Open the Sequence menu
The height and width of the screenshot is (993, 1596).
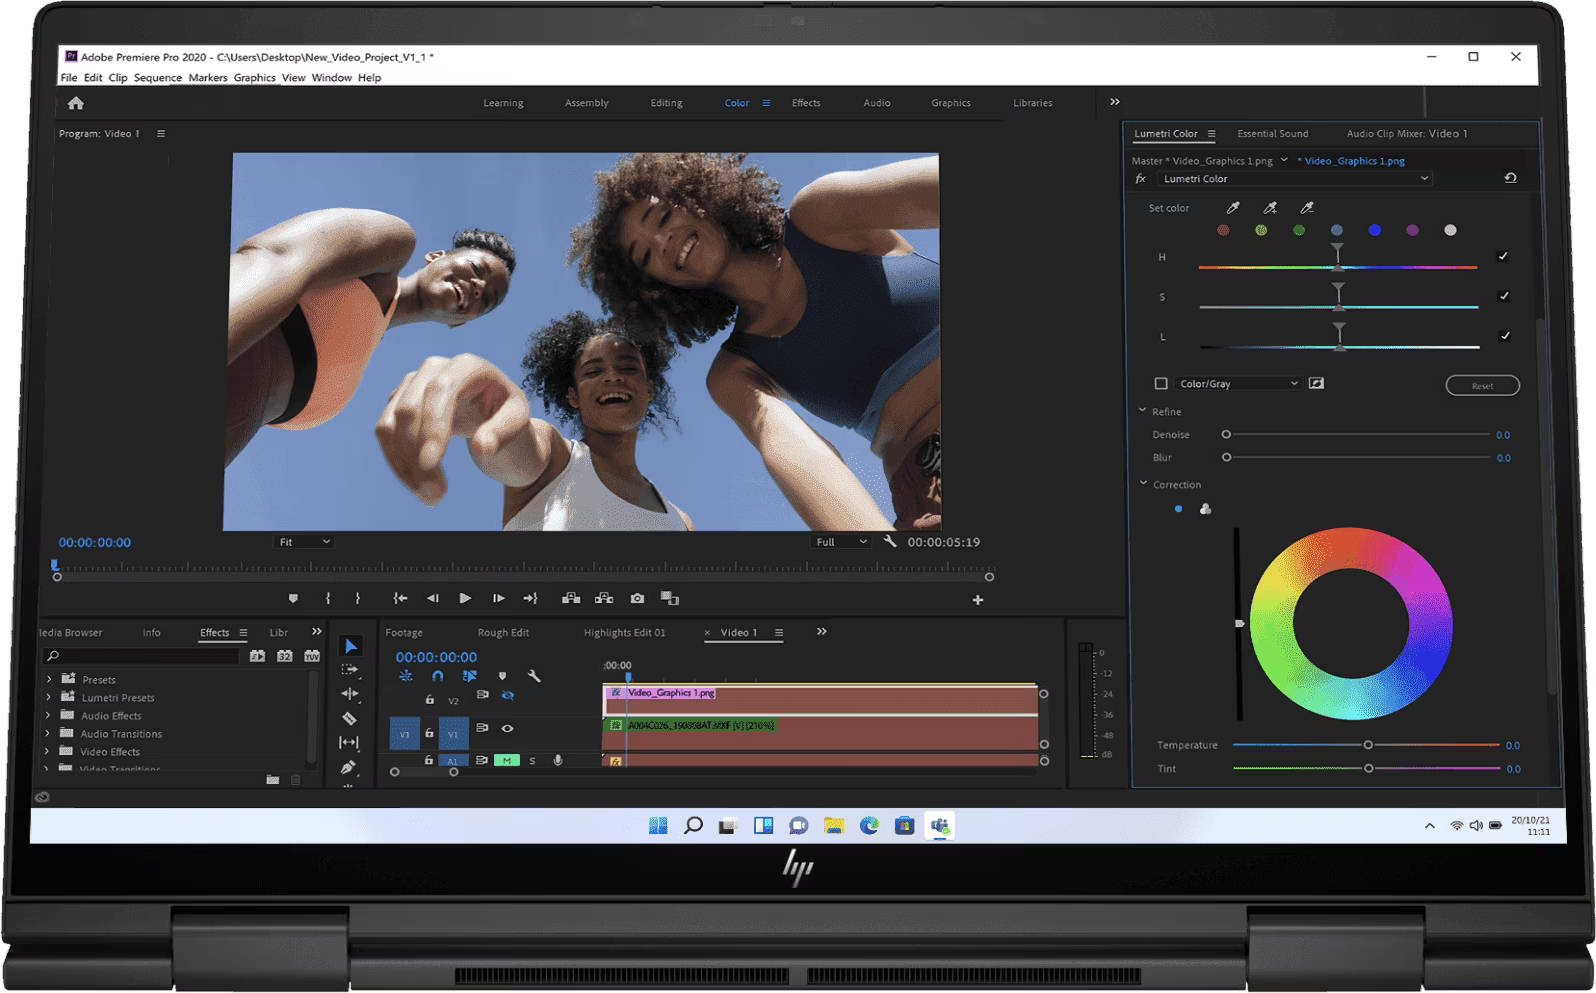coord(158,77)
